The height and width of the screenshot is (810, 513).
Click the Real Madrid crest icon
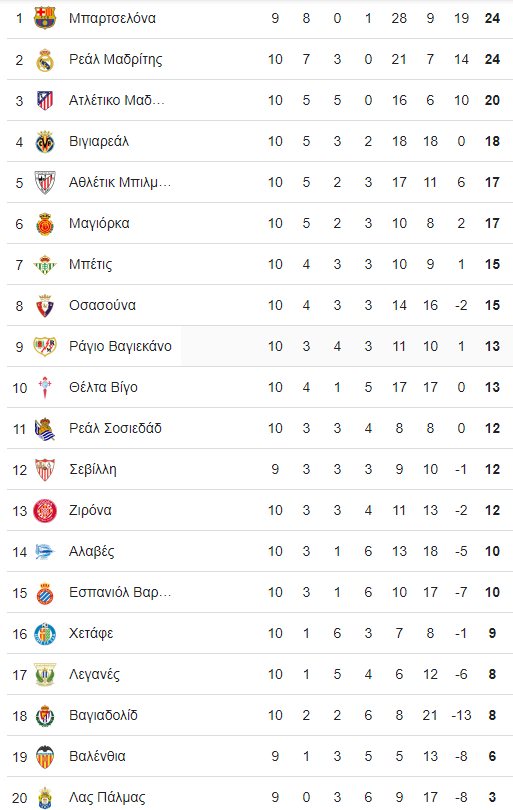pyautogui.click(x=45, y=59)
